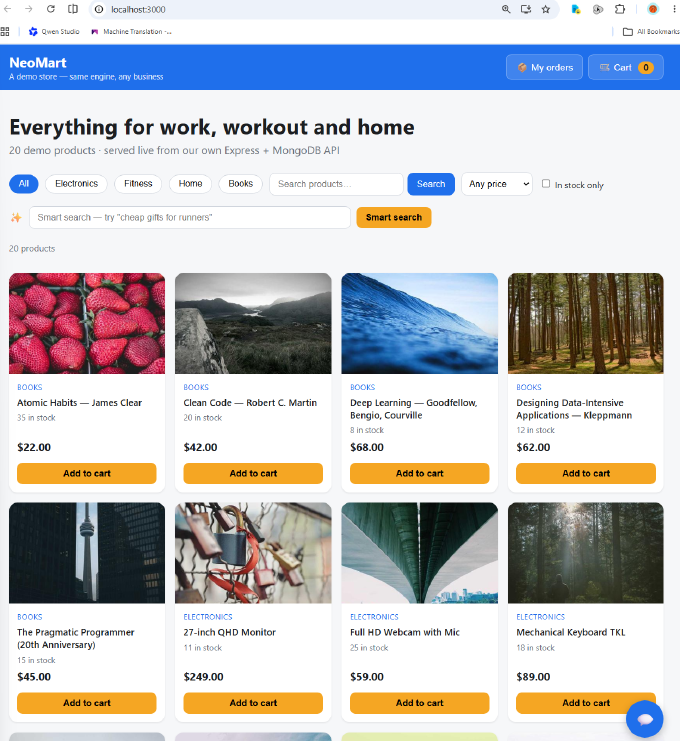Screen dimensions: 680x741
Task: Add 27-inch QHD Monitor to cart
Action: [253, 703]
